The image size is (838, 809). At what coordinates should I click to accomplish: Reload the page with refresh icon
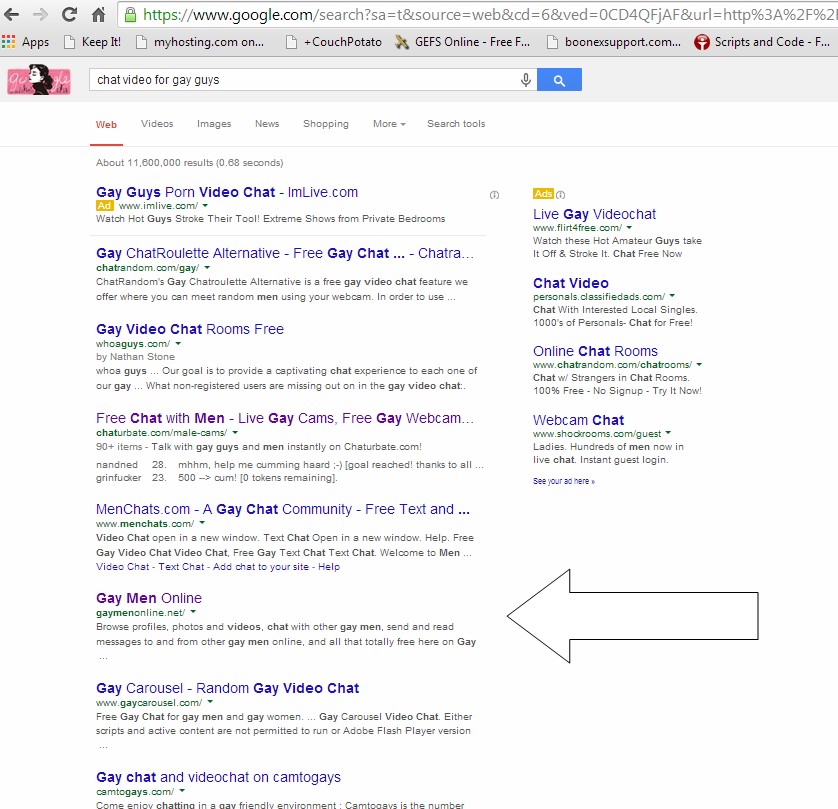click(69, 14)
